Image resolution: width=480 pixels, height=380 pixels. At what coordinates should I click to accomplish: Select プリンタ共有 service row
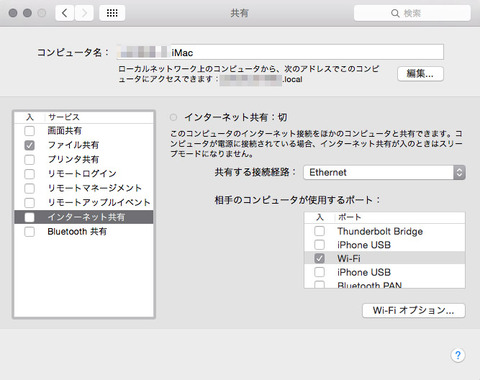84,160
